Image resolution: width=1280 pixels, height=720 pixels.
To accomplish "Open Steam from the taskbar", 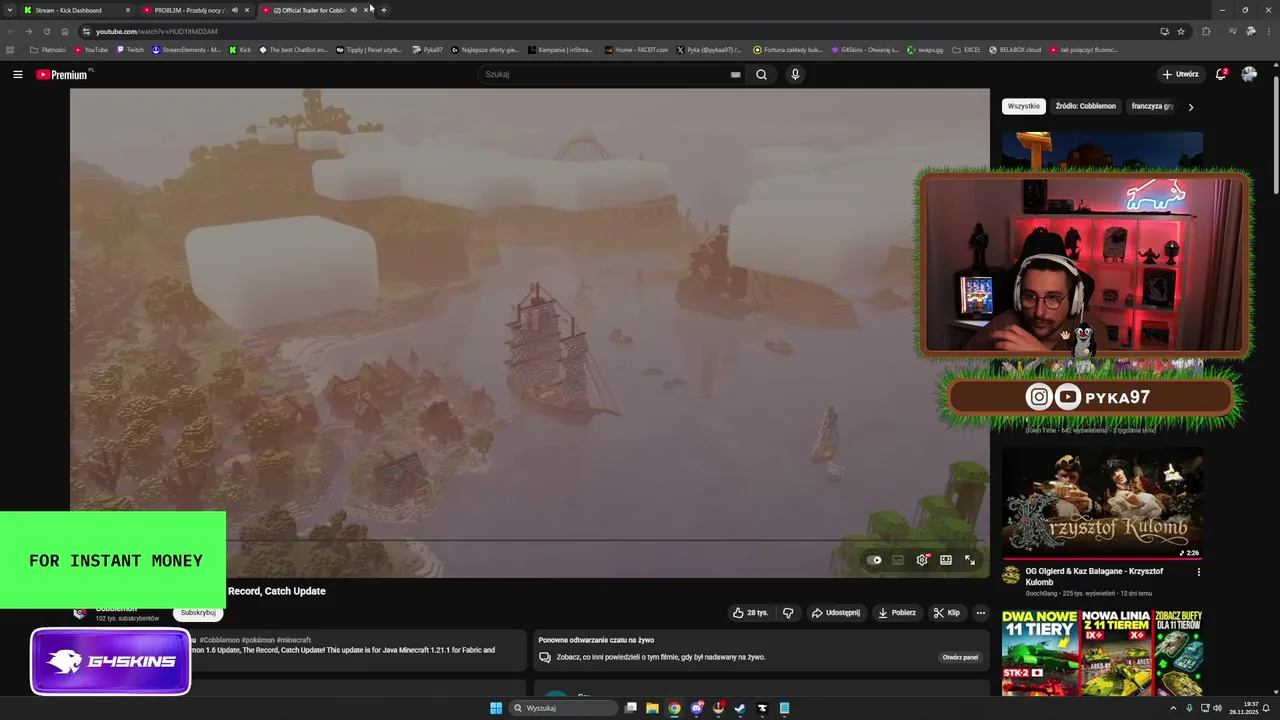I will [x=740, y=708].
